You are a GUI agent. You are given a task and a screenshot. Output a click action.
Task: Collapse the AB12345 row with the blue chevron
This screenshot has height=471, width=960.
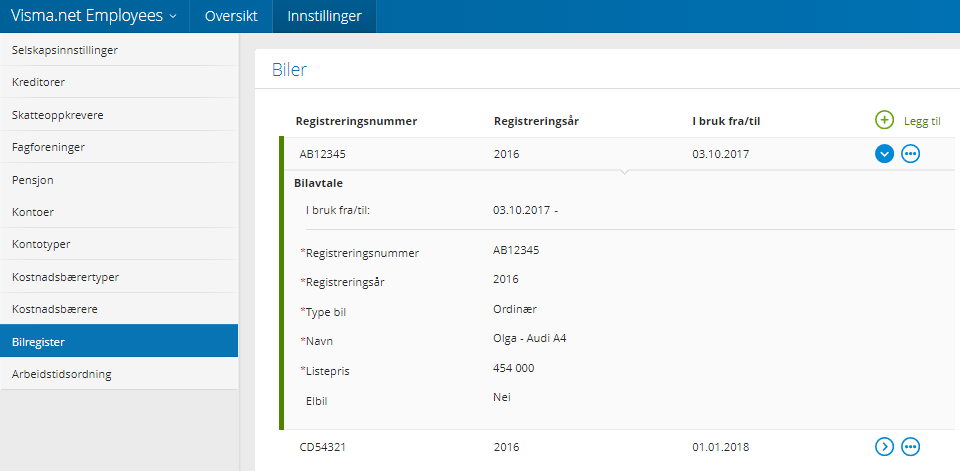pos(884,154)
